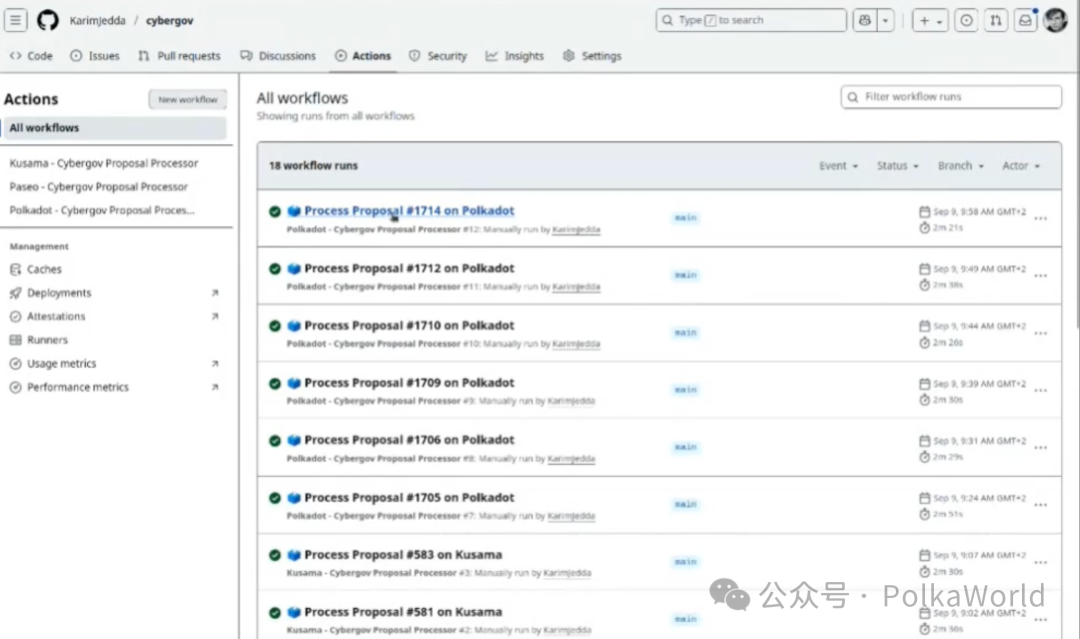1080x639 pixels.
Task: Open run Process Proposal #1710 on Polkadot
Action: click(x=409, y=326)
